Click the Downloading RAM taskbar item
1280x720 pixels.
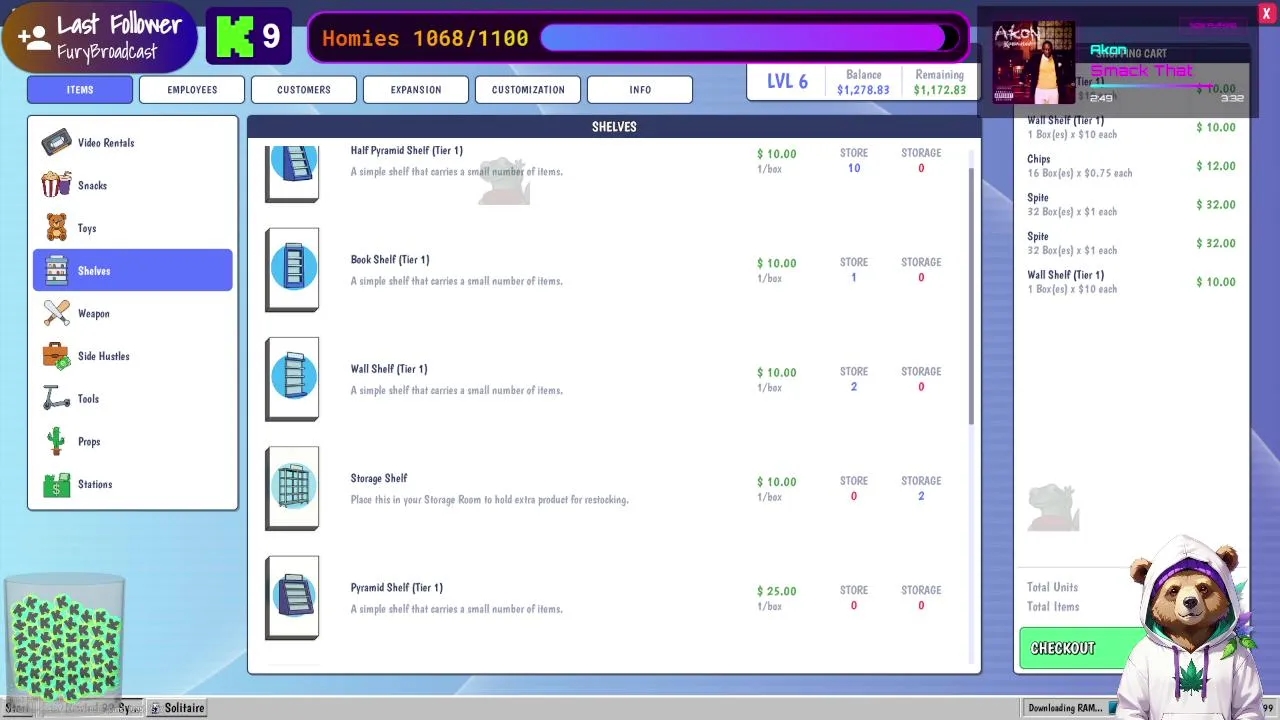[x=1065, y=708]
